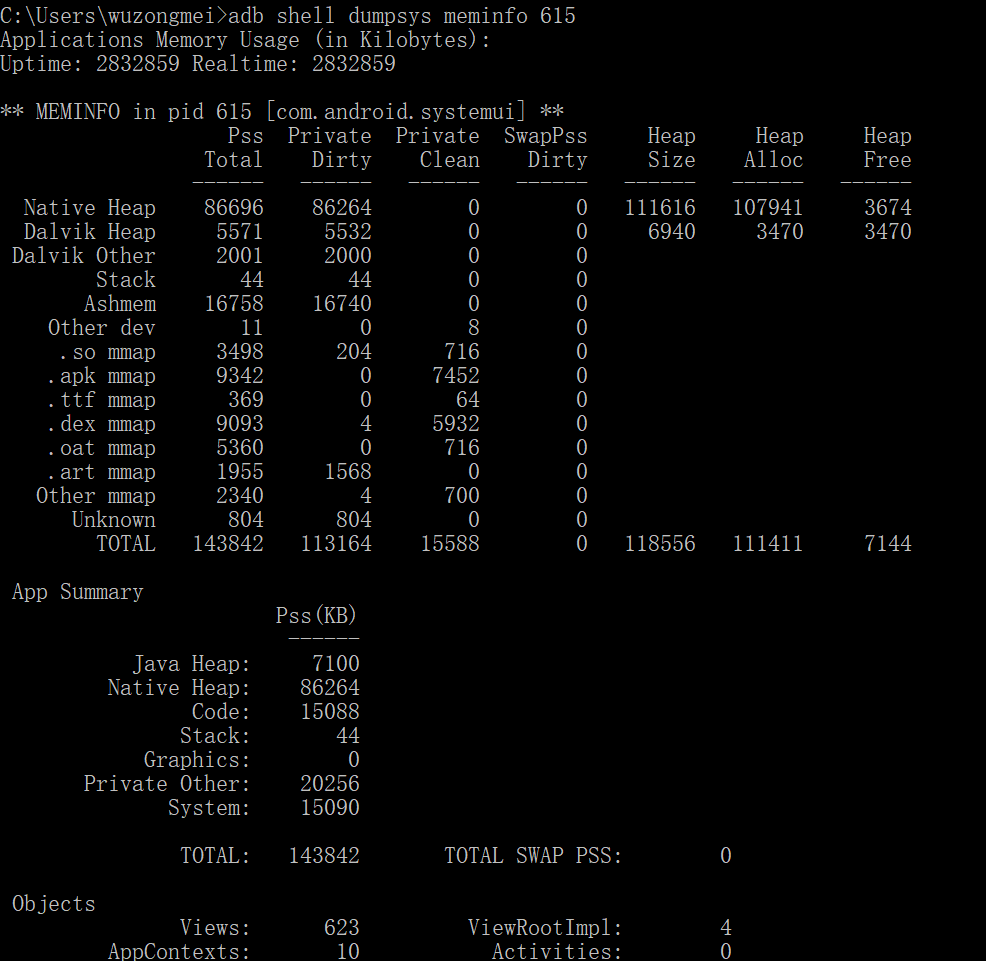
Task: Click the 'Other dev' row label
Action: (102, 328)
